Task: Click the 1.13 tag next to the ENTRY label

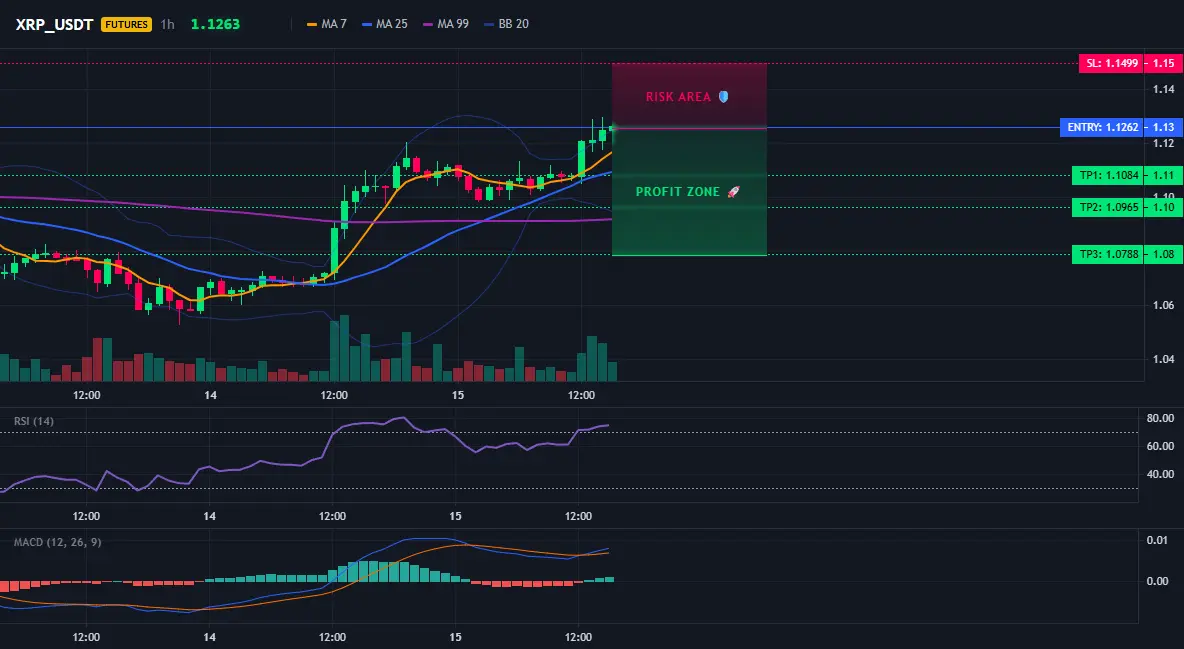Action: 1164,127
